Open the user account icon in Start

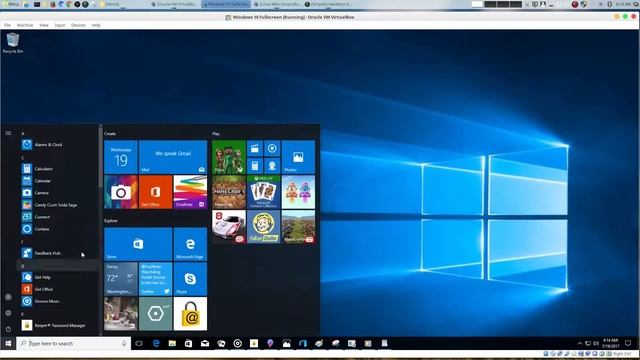(8, 297)
